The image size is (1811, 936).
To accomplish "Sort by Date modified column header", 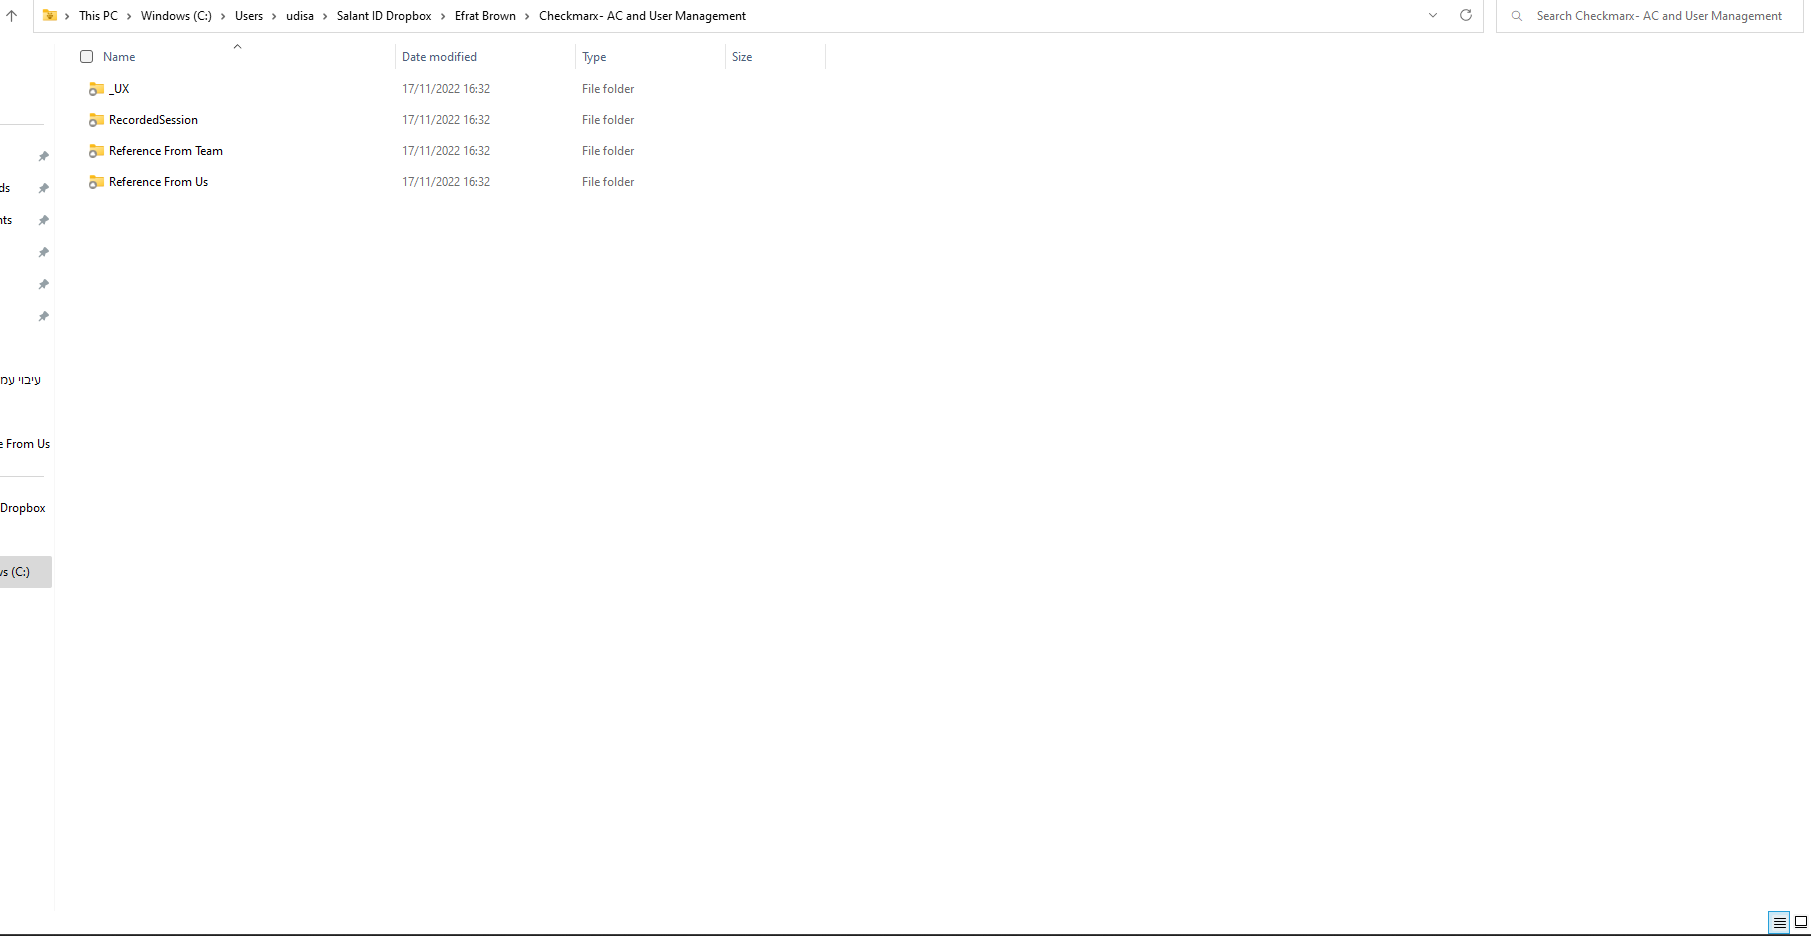I will (x=439, y=57).
